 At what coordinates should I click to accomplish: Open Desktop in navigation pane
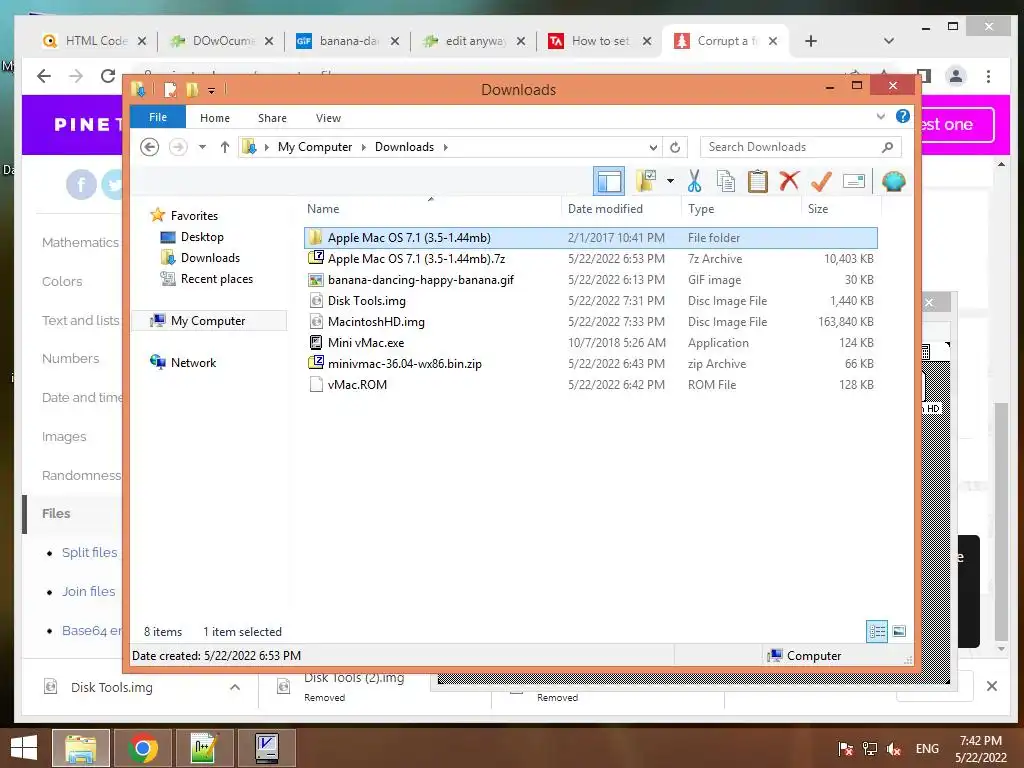coord(202,236)
